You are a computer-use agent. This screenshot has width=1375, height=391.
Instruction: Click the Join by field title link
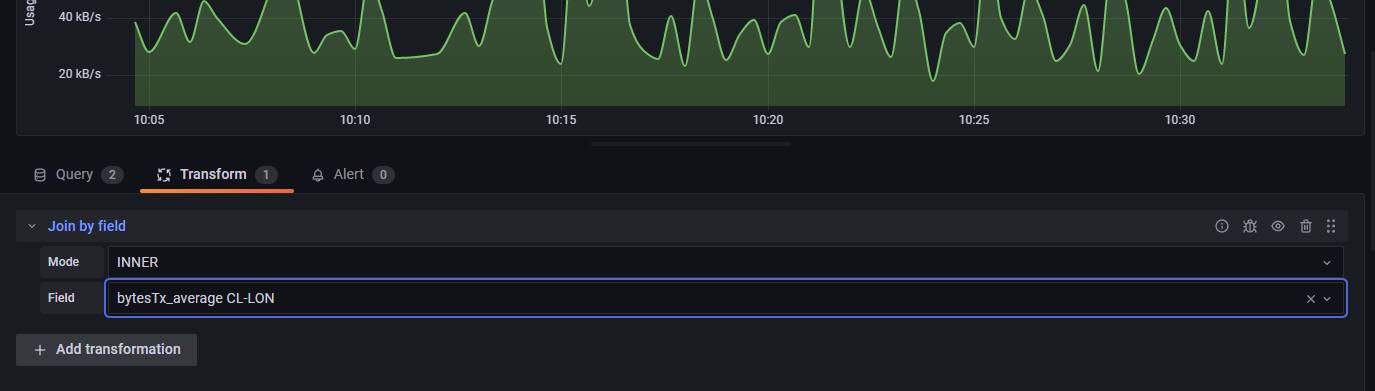pos(87,226)
